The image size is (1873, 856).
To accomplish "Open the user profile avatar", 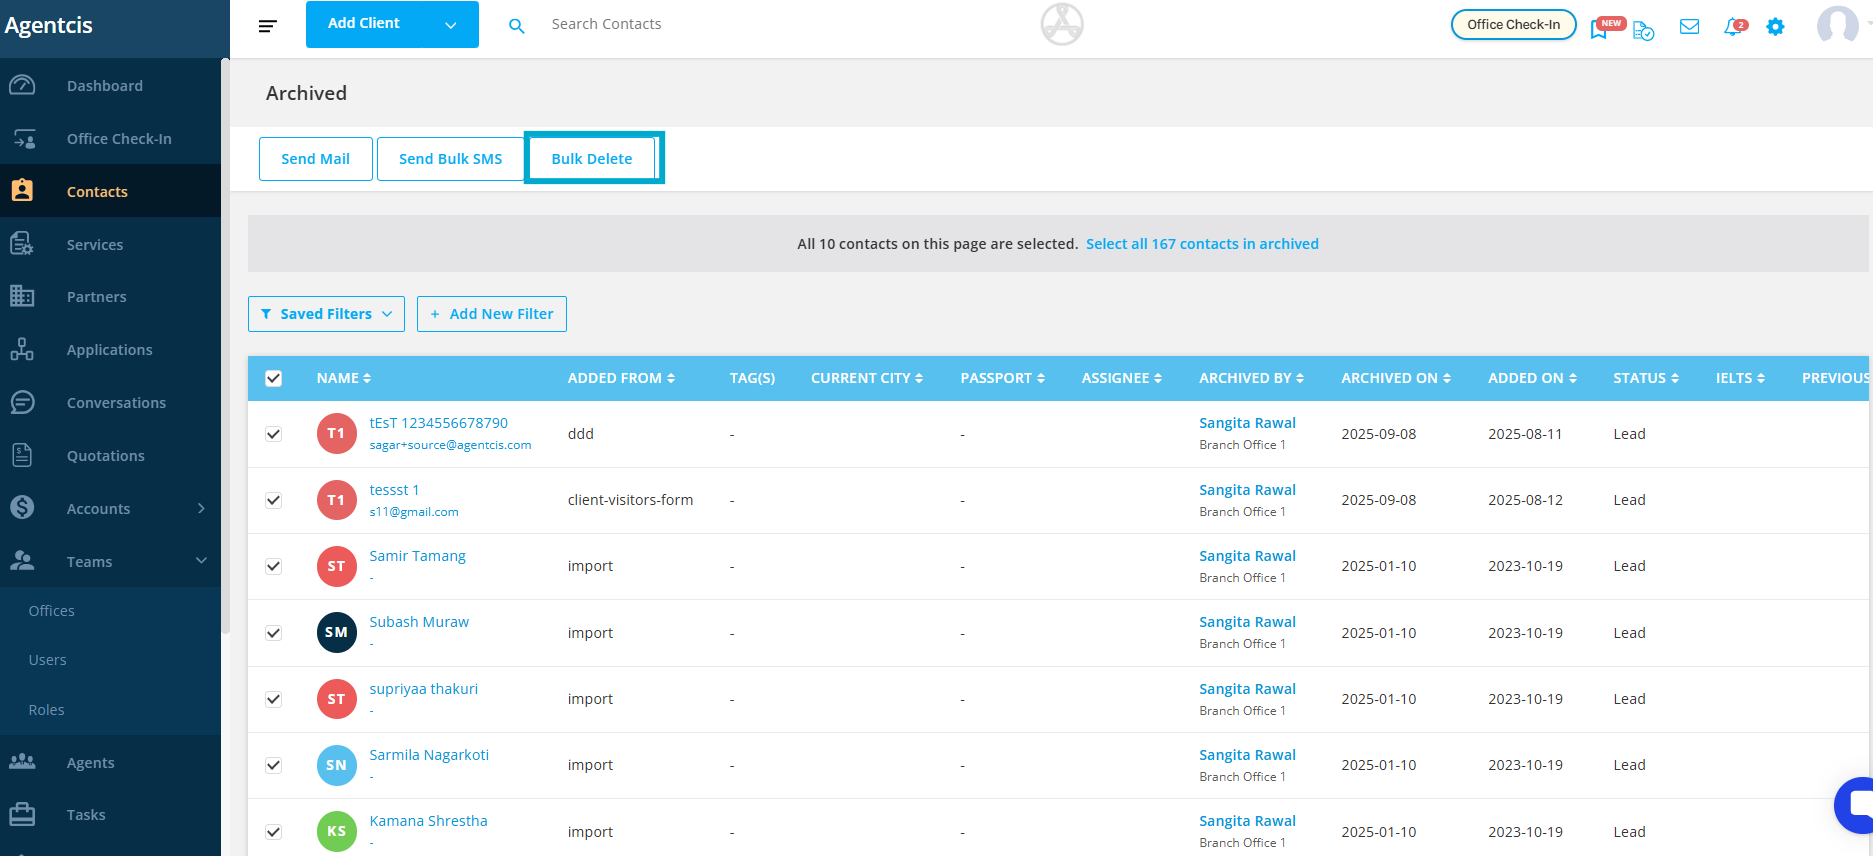I will point(1838,25).
